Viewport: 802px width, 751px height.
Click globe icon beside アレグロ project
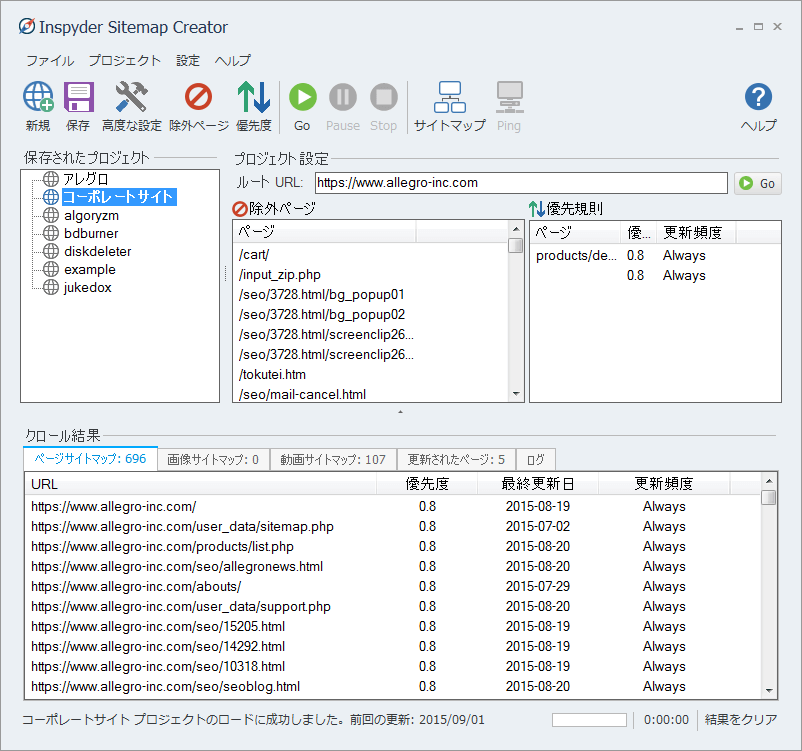[x=51, y=179]
